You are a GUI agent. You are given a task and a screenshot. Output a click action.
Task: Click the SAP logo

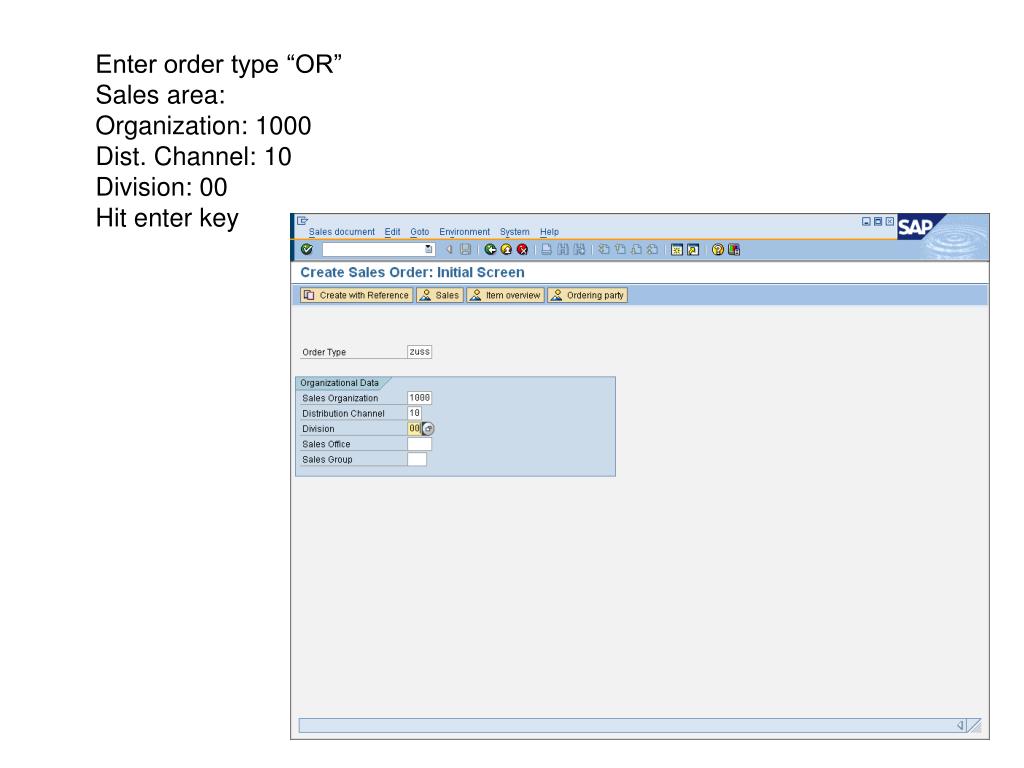click(x=915, y=227)
